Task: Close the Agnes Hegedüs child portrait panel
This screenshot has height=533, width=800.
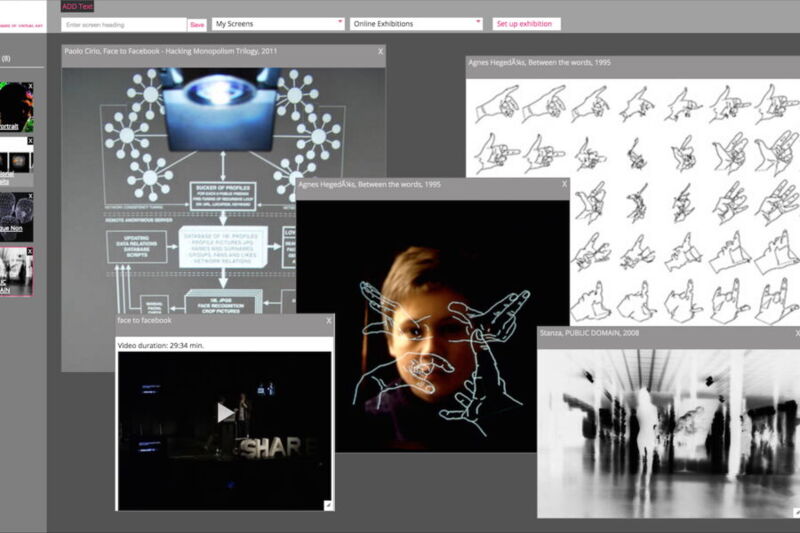Action: 564,184
